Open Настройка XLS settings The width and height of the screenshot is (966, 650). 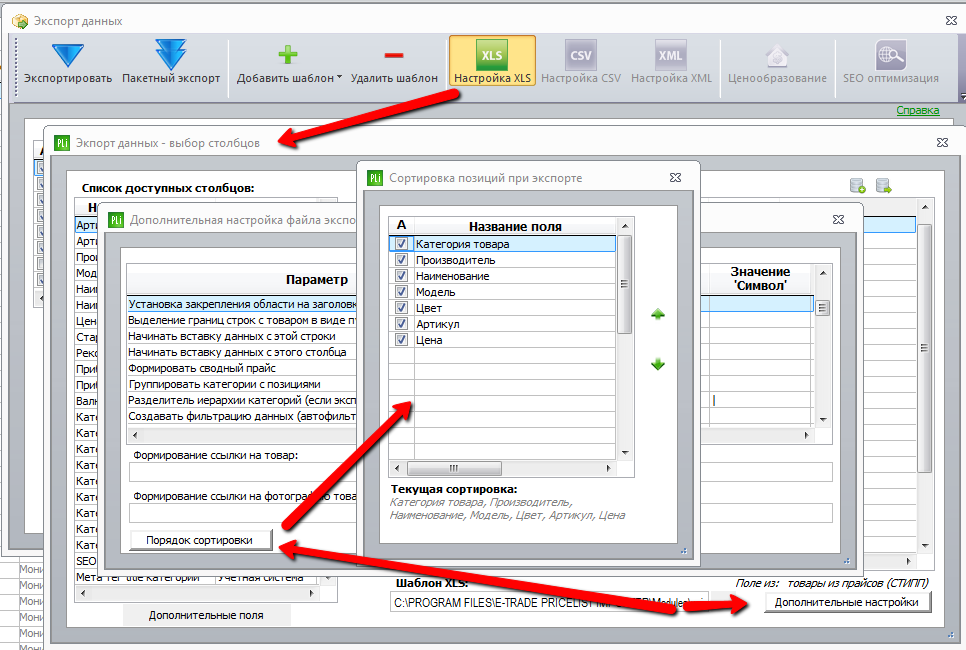click(x=492, y=62)
